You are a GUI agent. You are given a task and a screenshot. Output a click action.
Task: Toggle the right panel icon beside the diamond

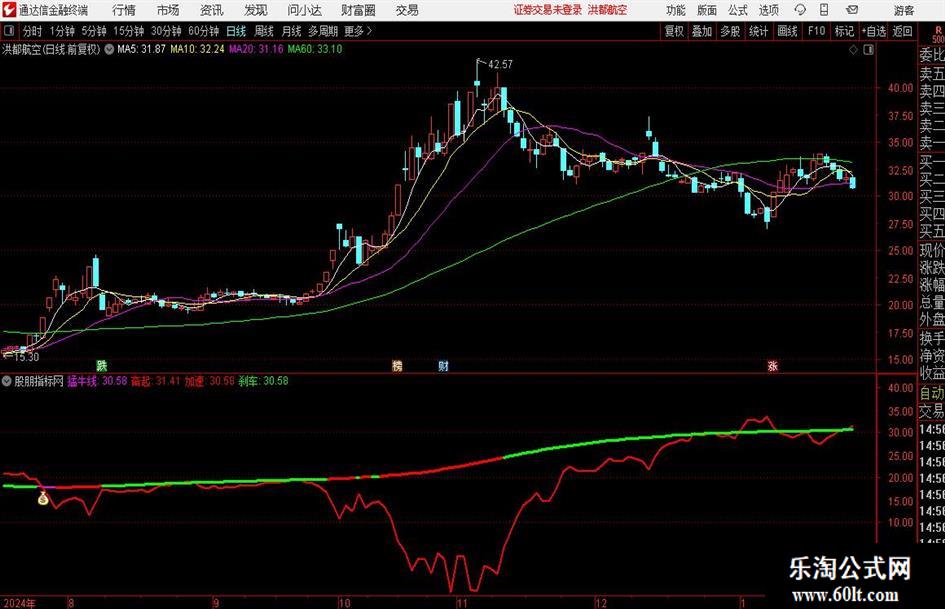pos(868,50)
